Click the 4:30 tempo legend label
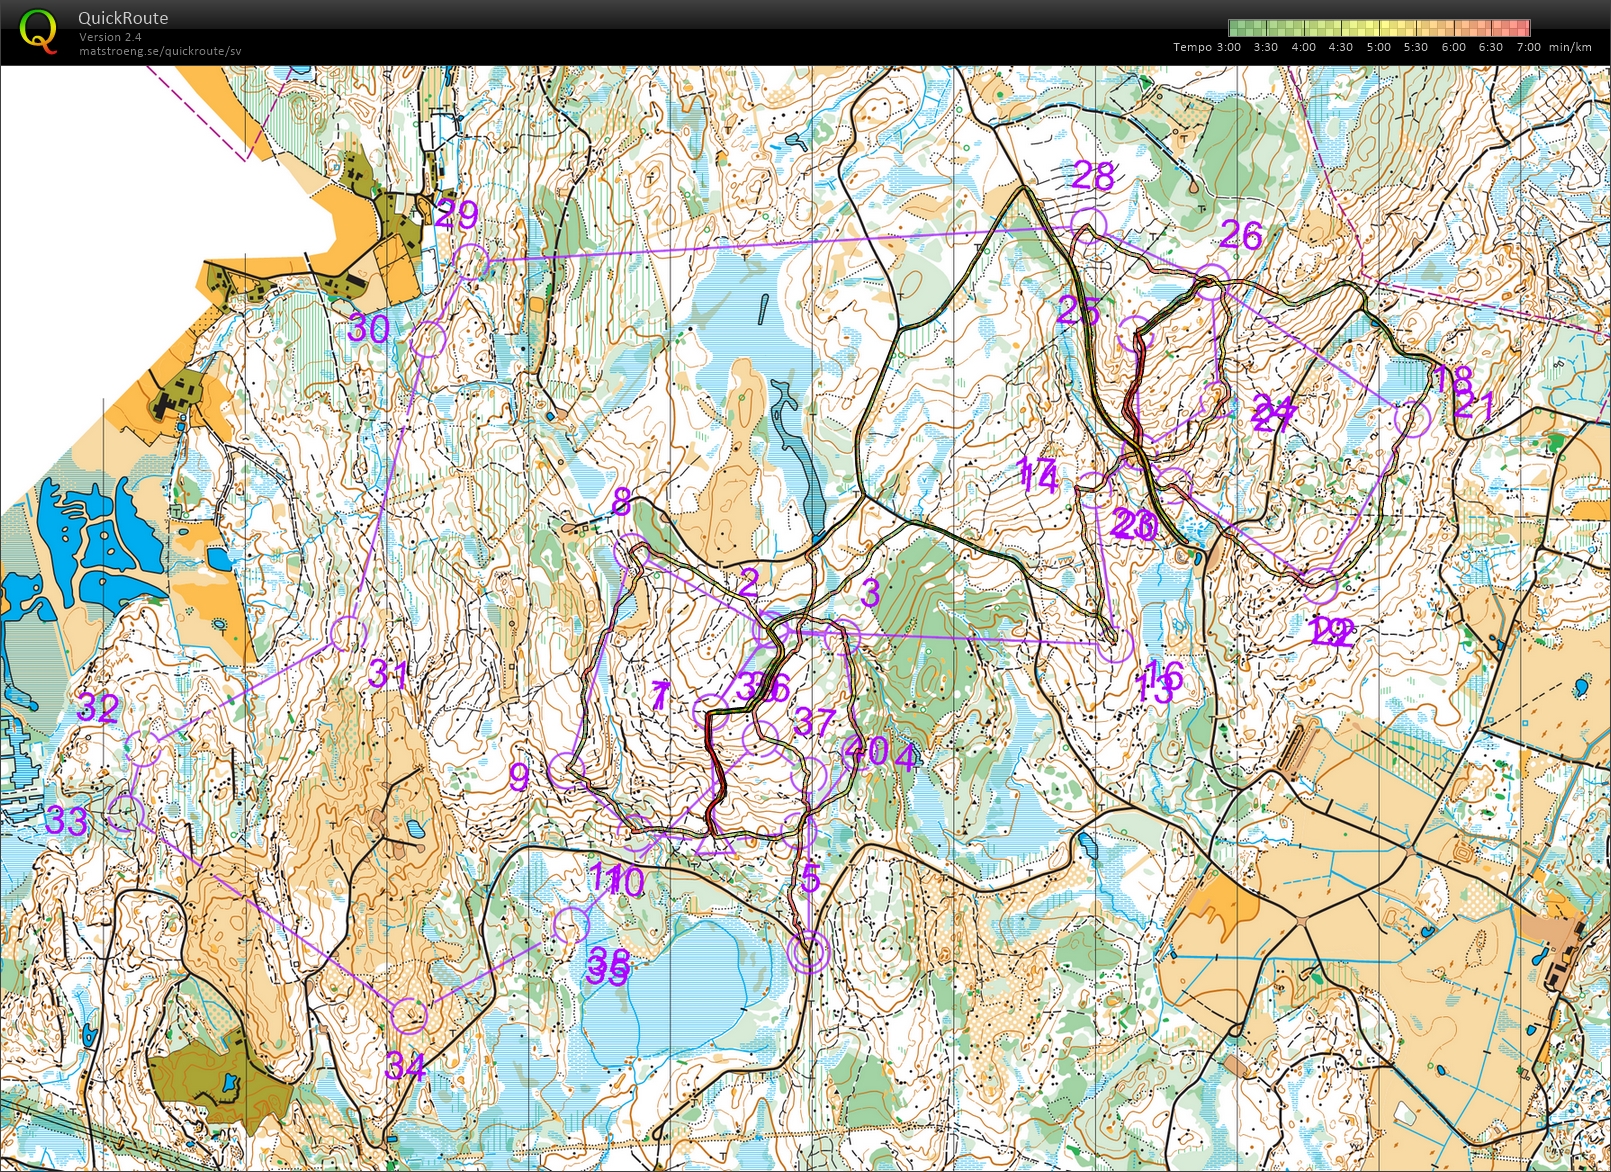The width and height of the screenshot is (1611, 1172). [1341, 47]
